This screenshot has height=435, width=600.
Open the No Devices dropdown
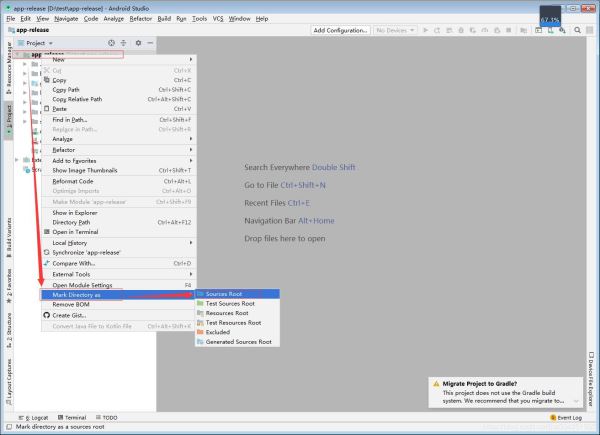(396, 31)
